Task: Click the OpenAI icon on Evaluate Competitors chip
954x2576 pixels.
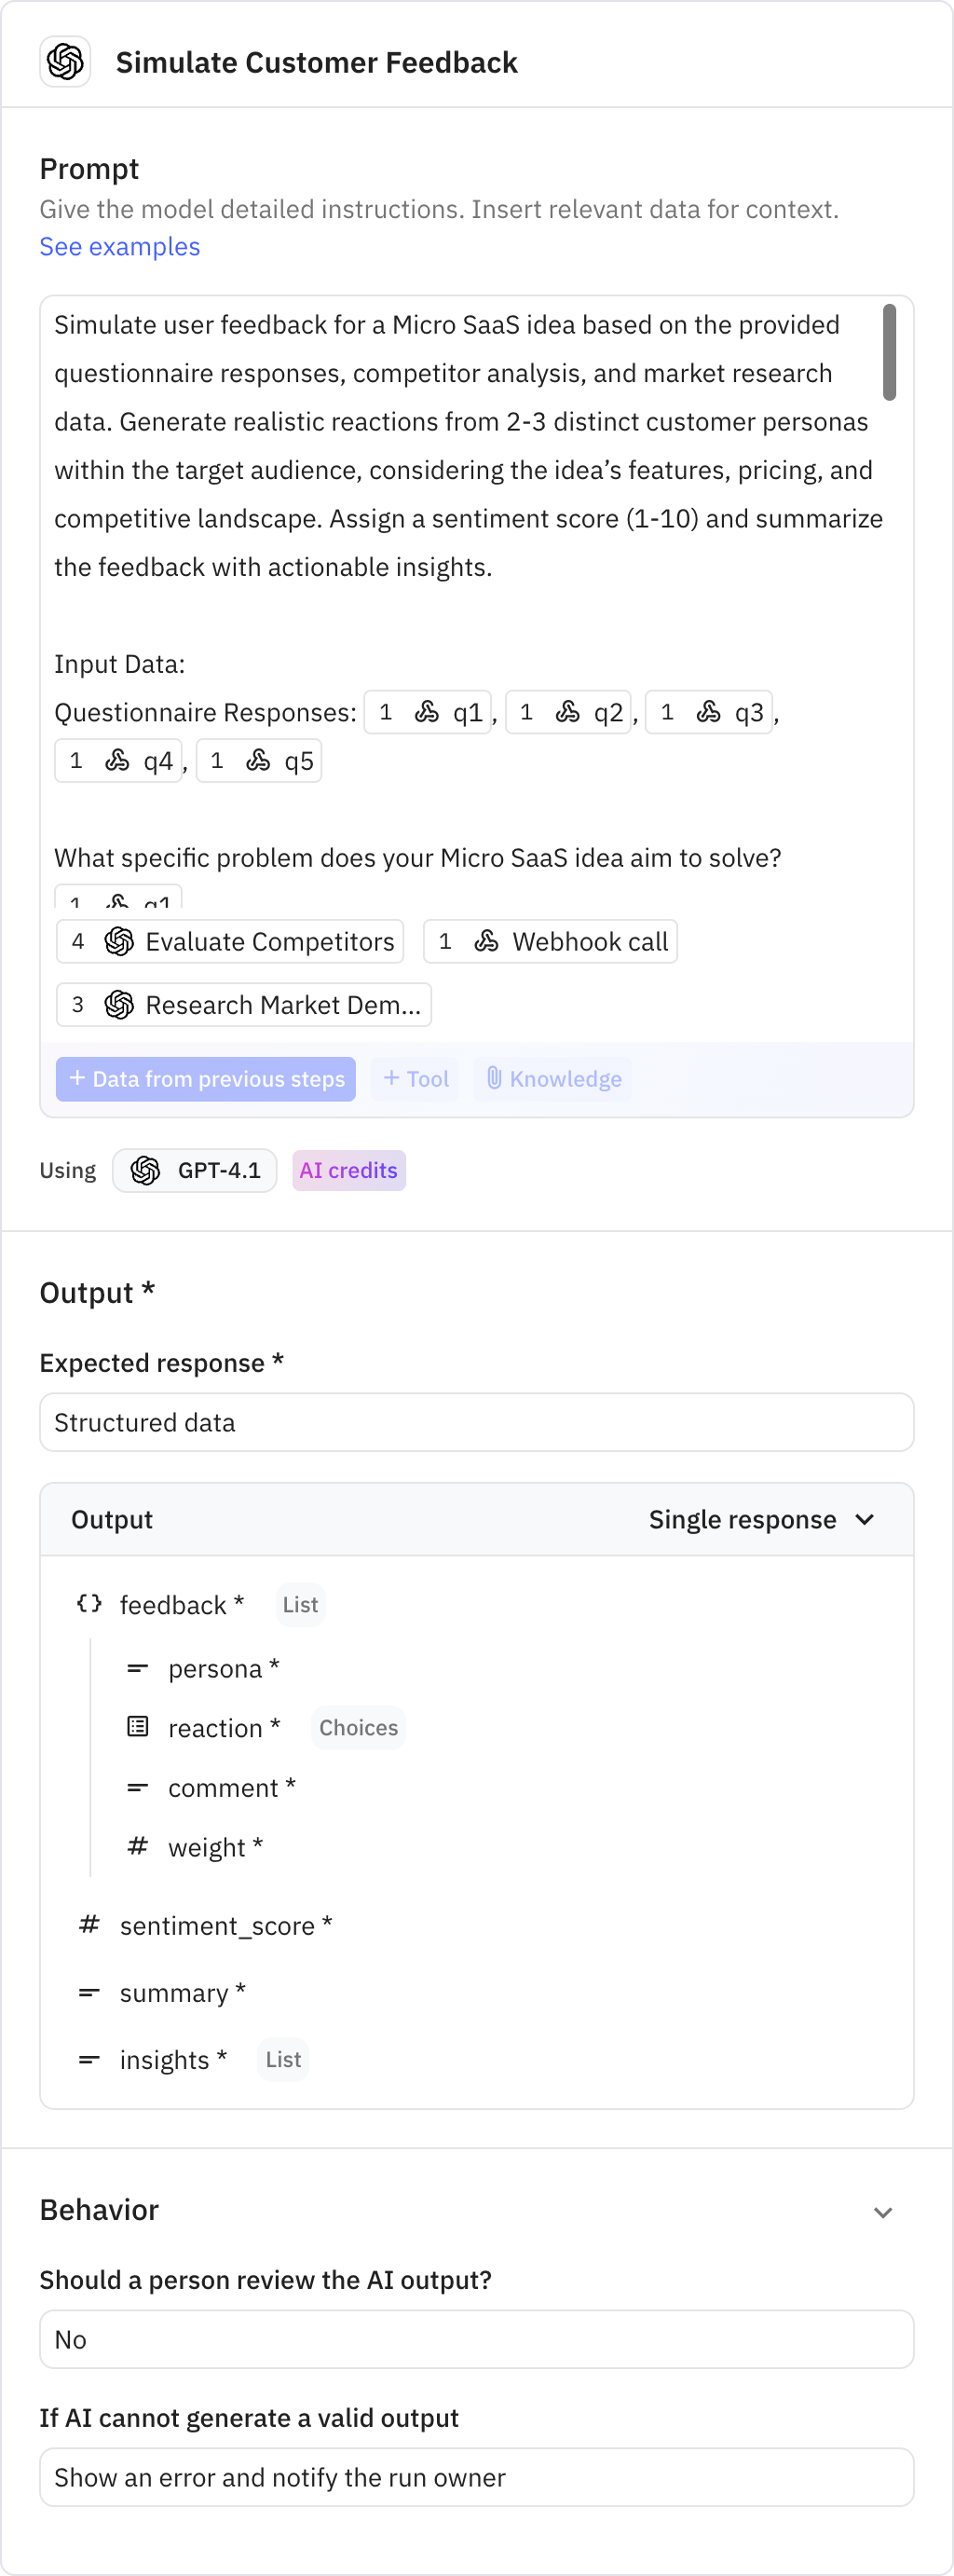Action: click(x=118, y=940)
